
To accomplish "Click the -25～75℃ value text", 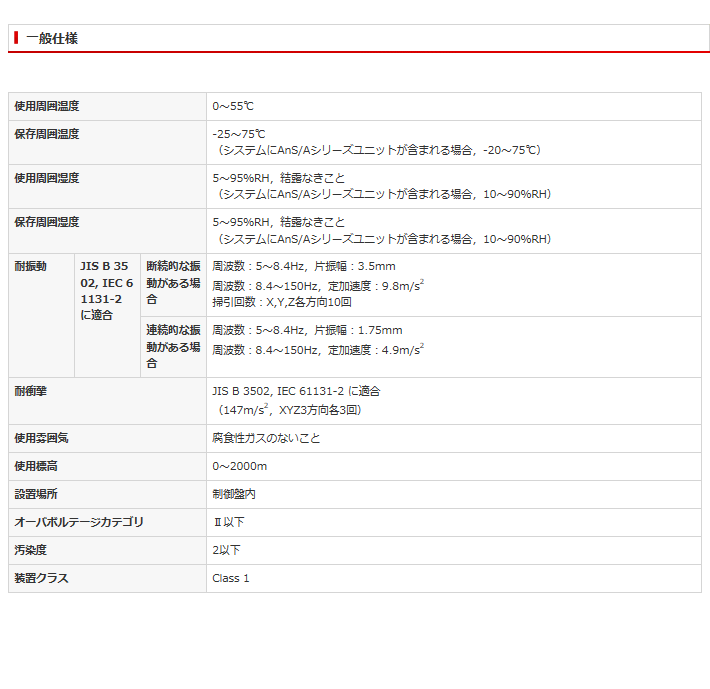I will [239, 134].
